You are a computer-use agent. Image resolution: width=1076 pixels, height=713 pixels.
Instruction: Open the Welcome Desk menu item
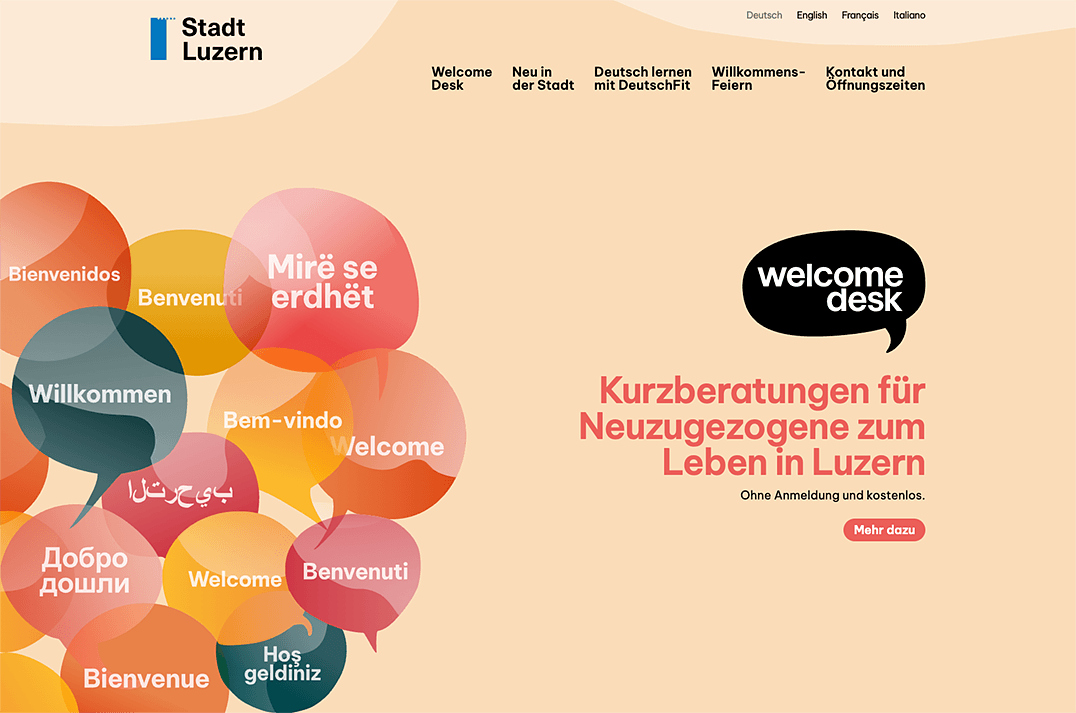(461, 78)
